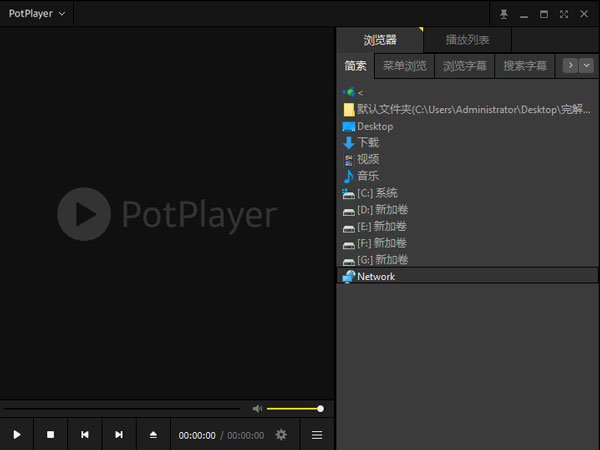
Task: Mute audio using the speaker icon
Action: click(x=257, y=408)
